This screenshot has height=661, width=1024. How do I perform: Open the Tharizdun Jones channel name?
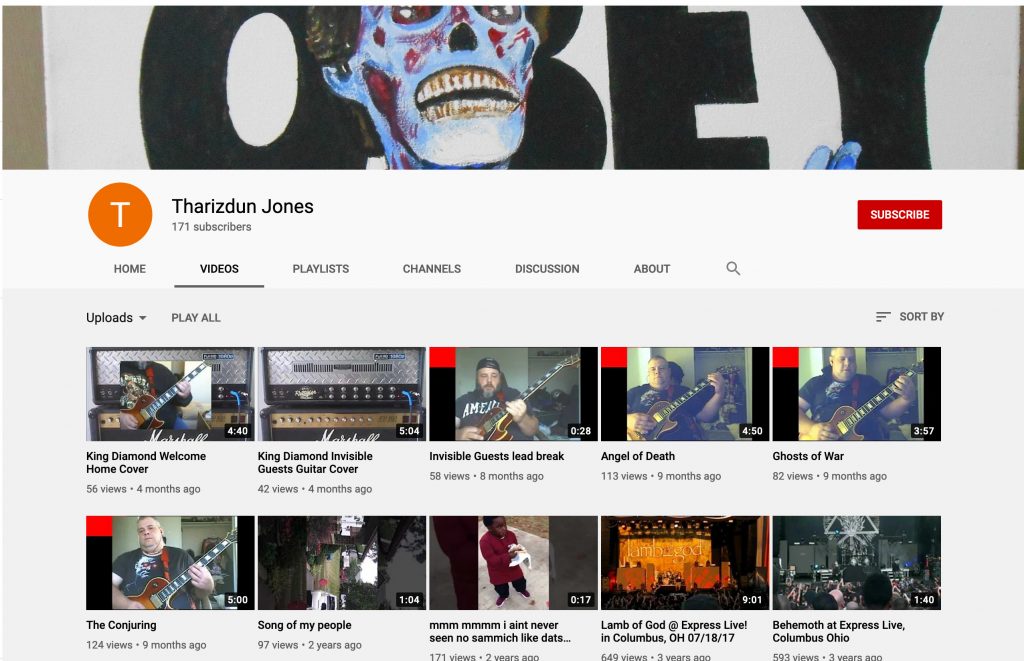[242, 206]
